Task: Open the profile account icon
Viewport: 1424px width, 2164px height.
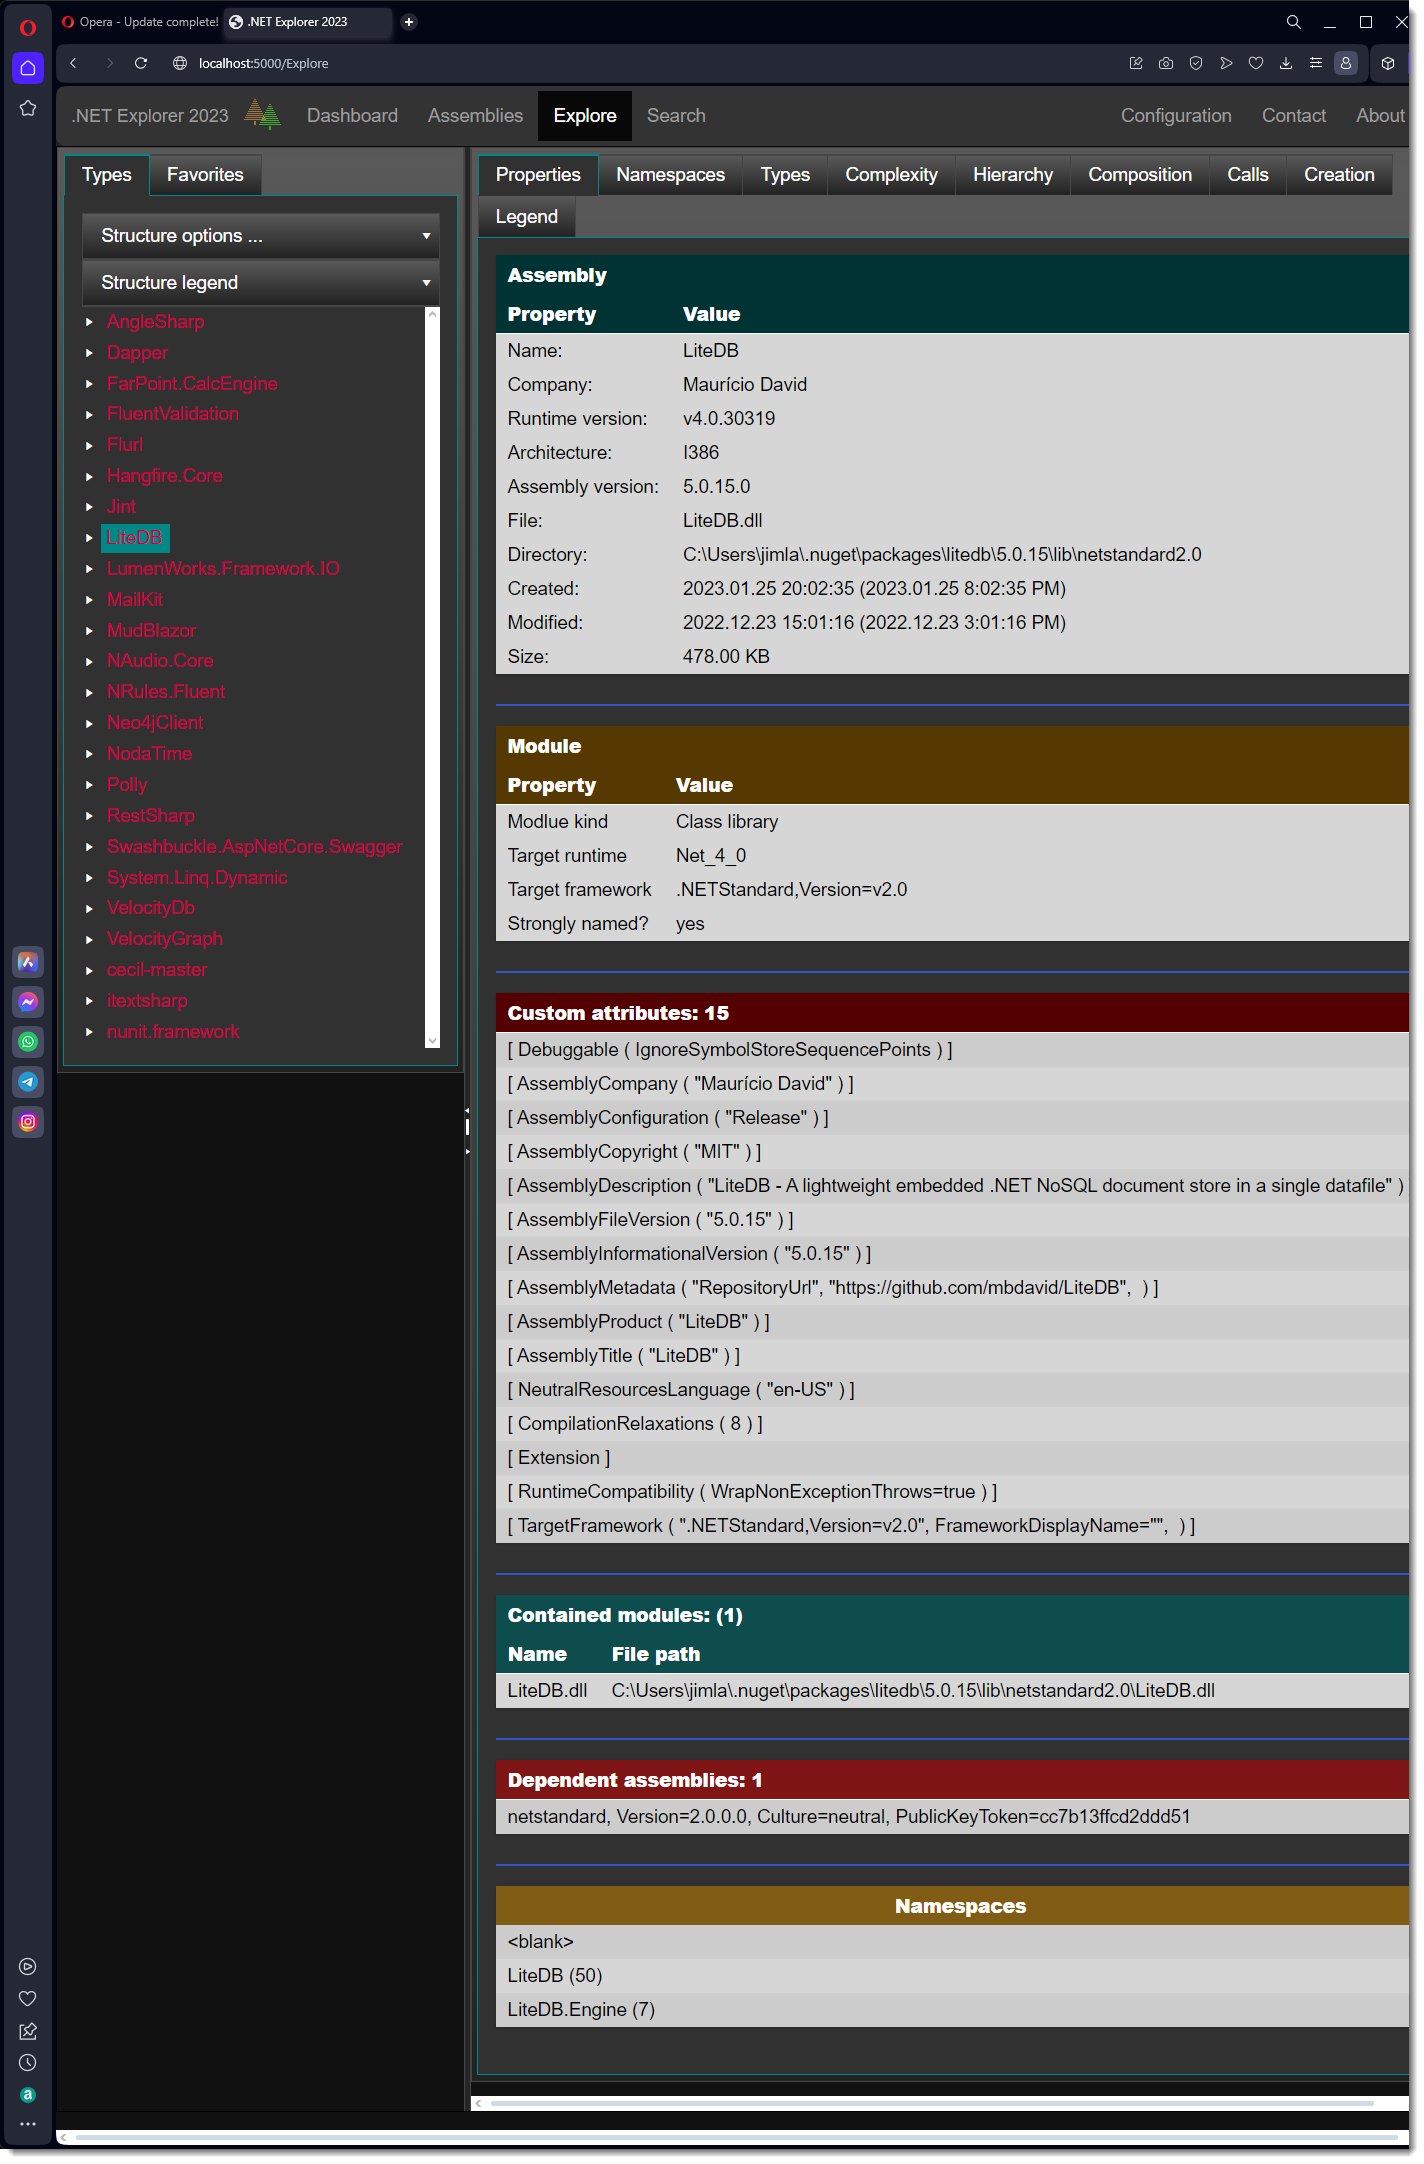Action: pos(1346,63)
